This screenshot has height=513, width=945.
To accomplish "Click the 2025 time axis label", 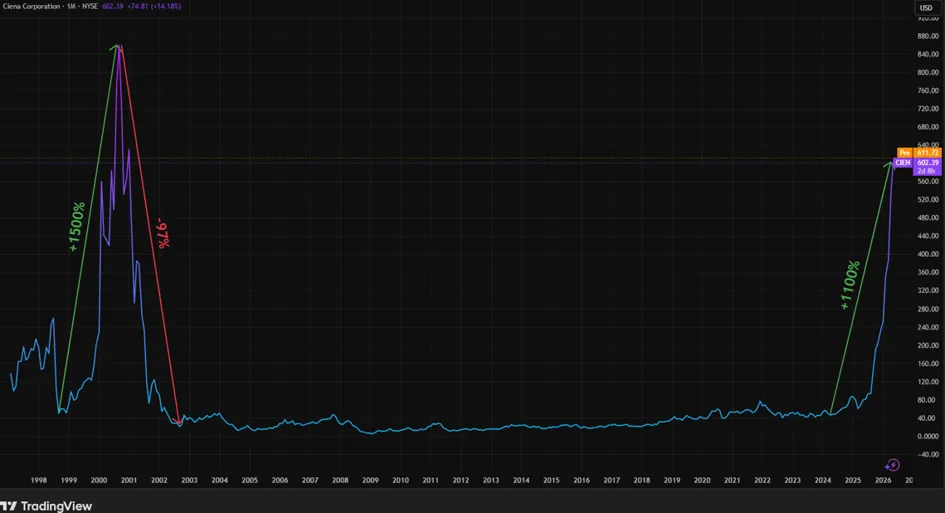I will (853, 480).
